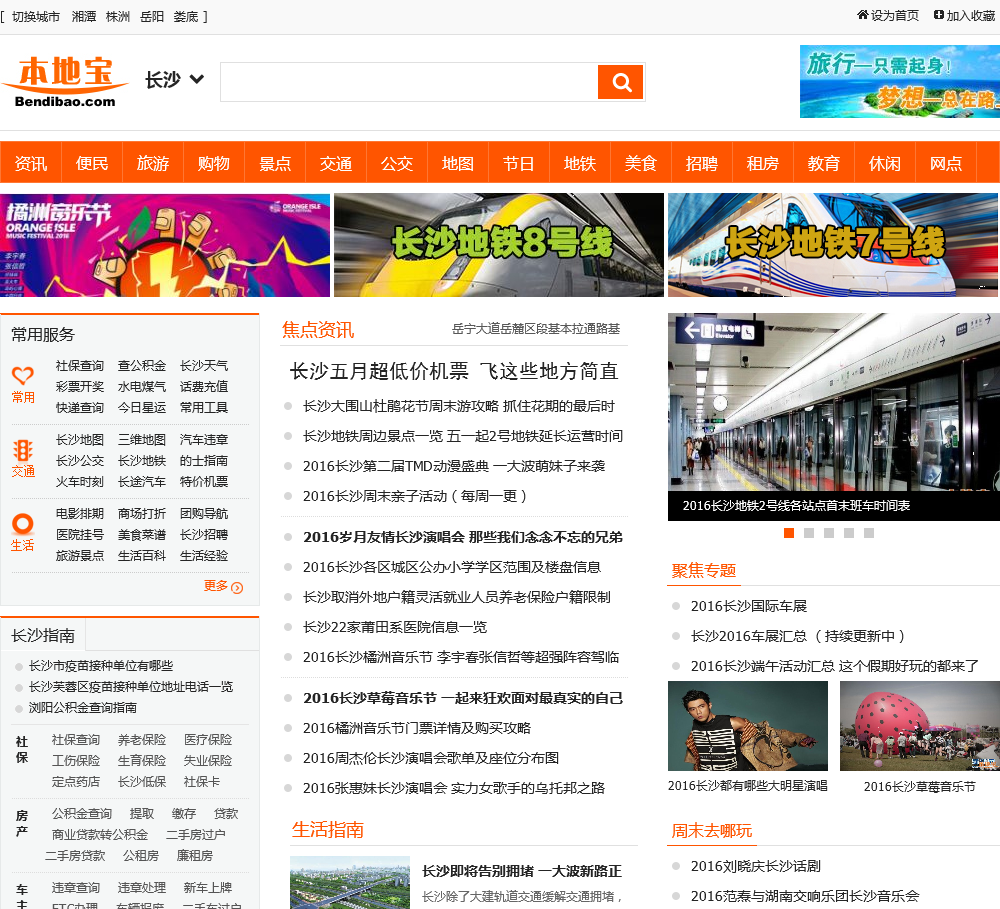
Task: Open the 旅游 navigation tab
Action: (153, 163)
